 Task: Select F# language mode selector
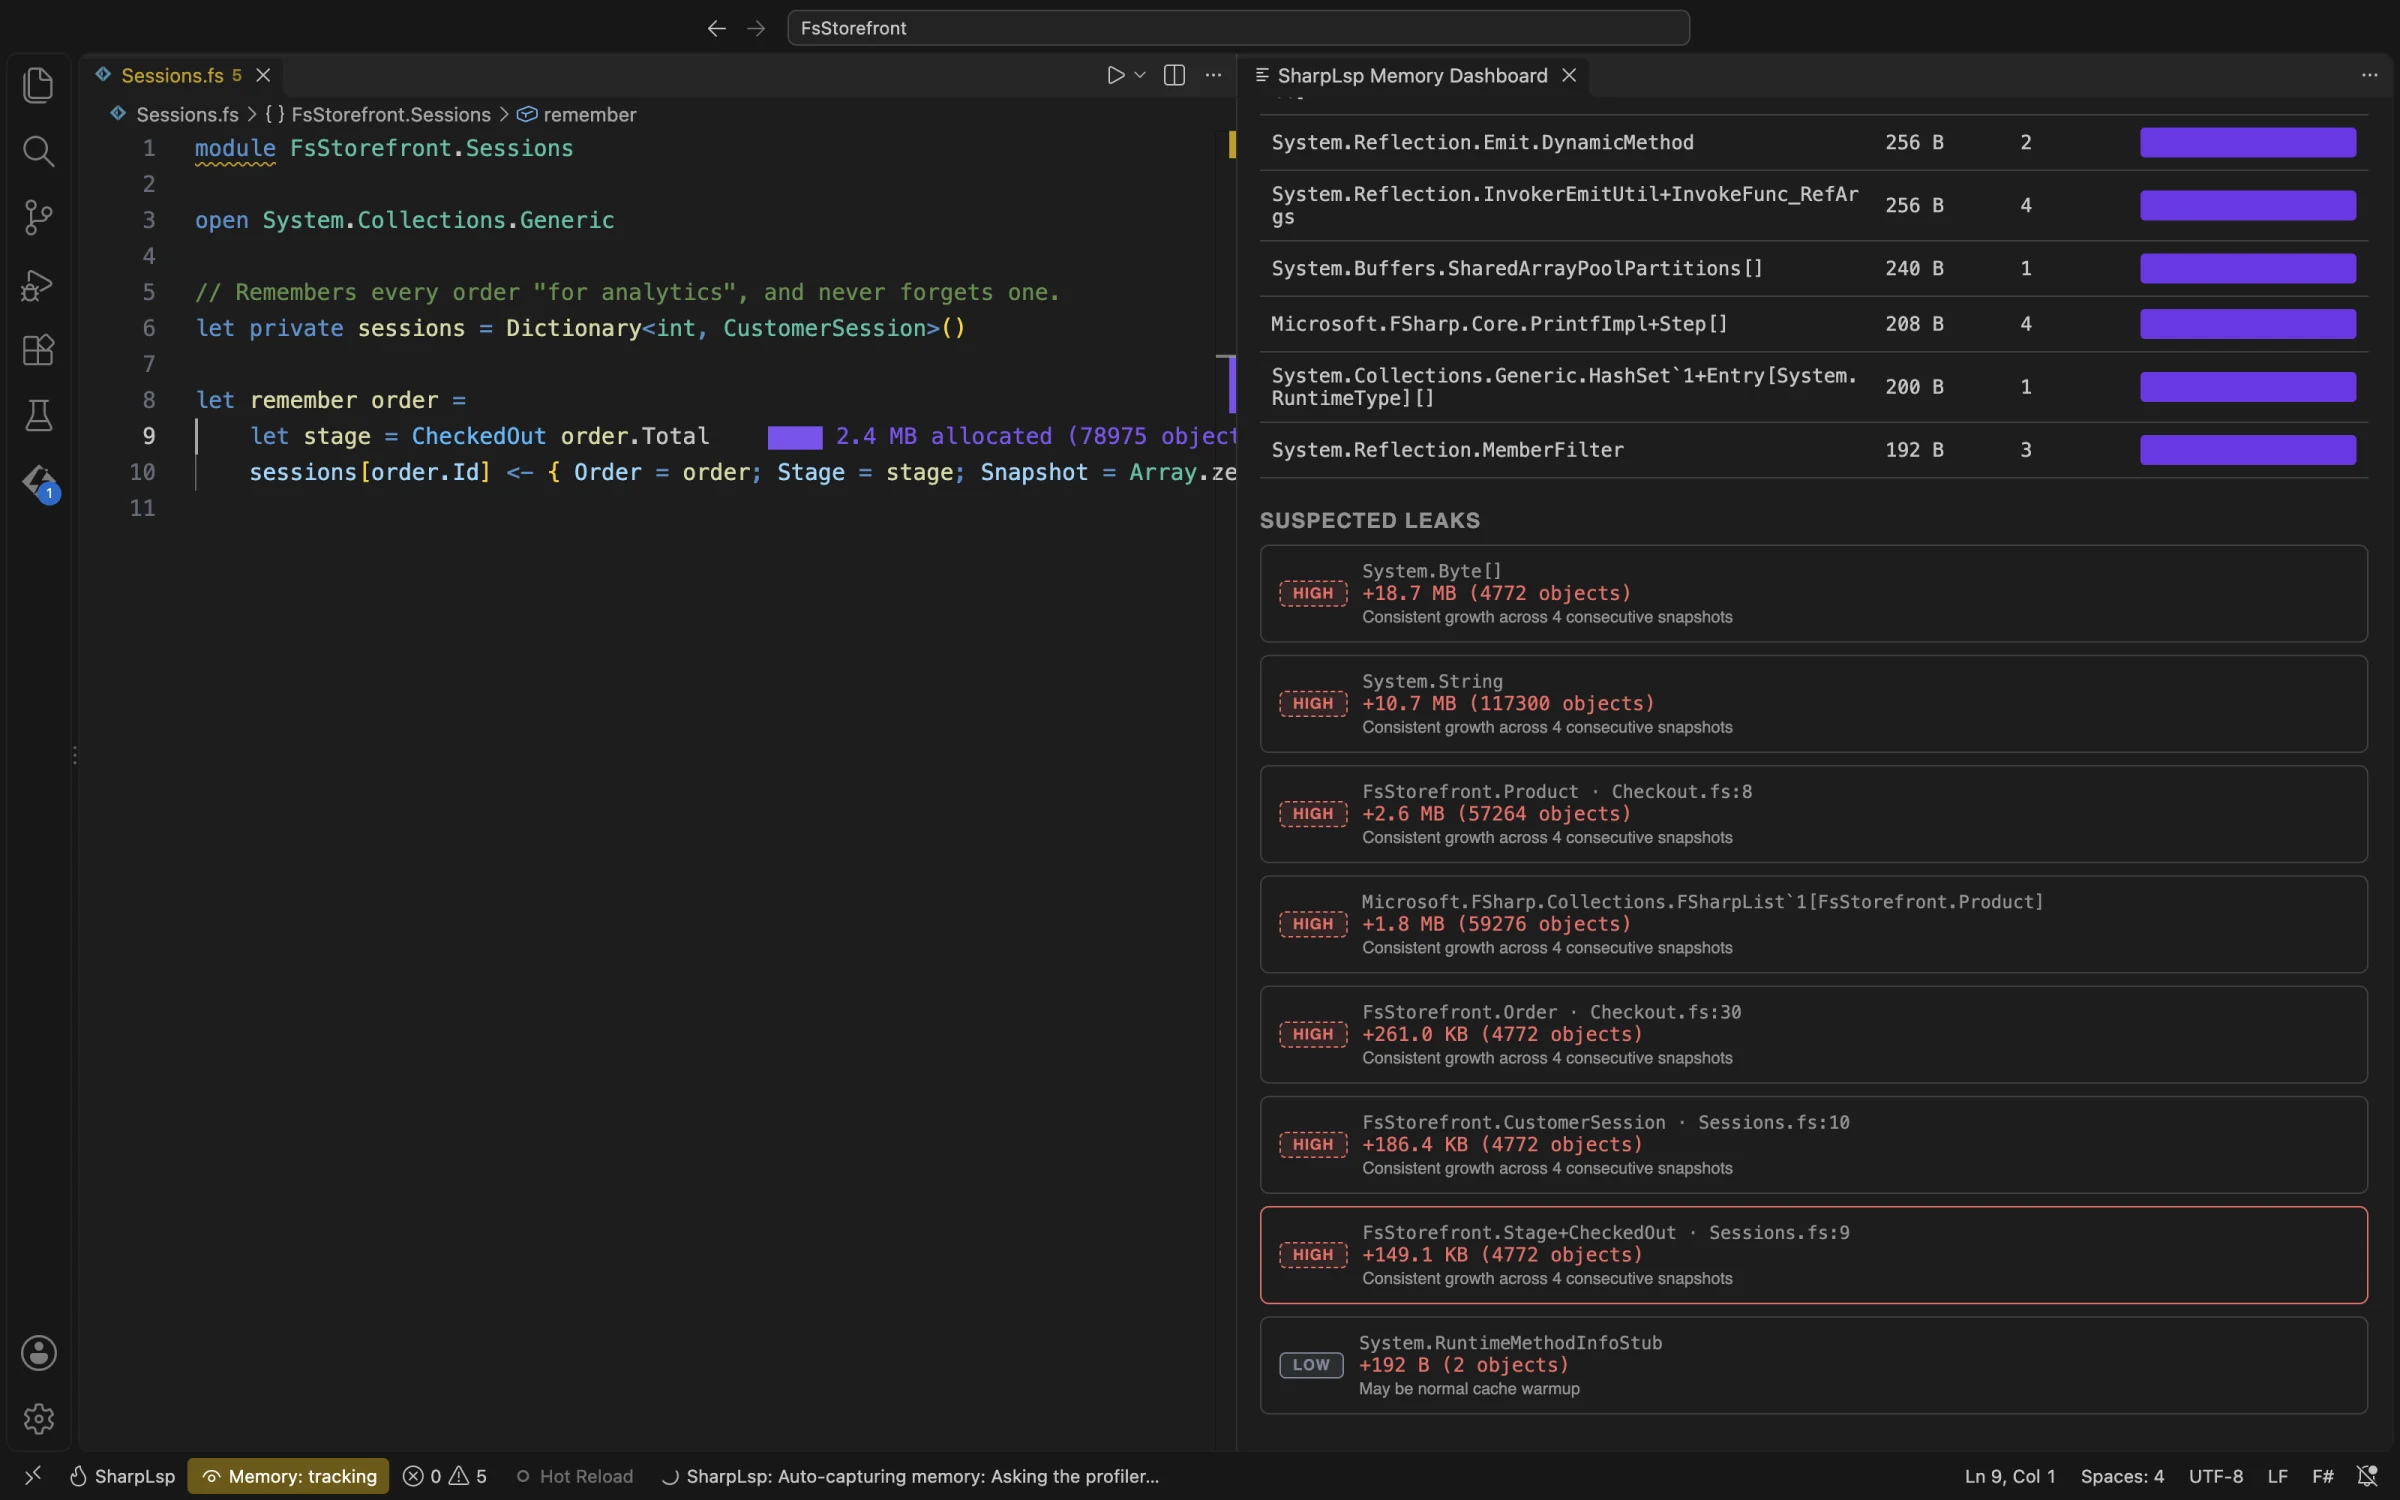(x=2323, y=1476)
